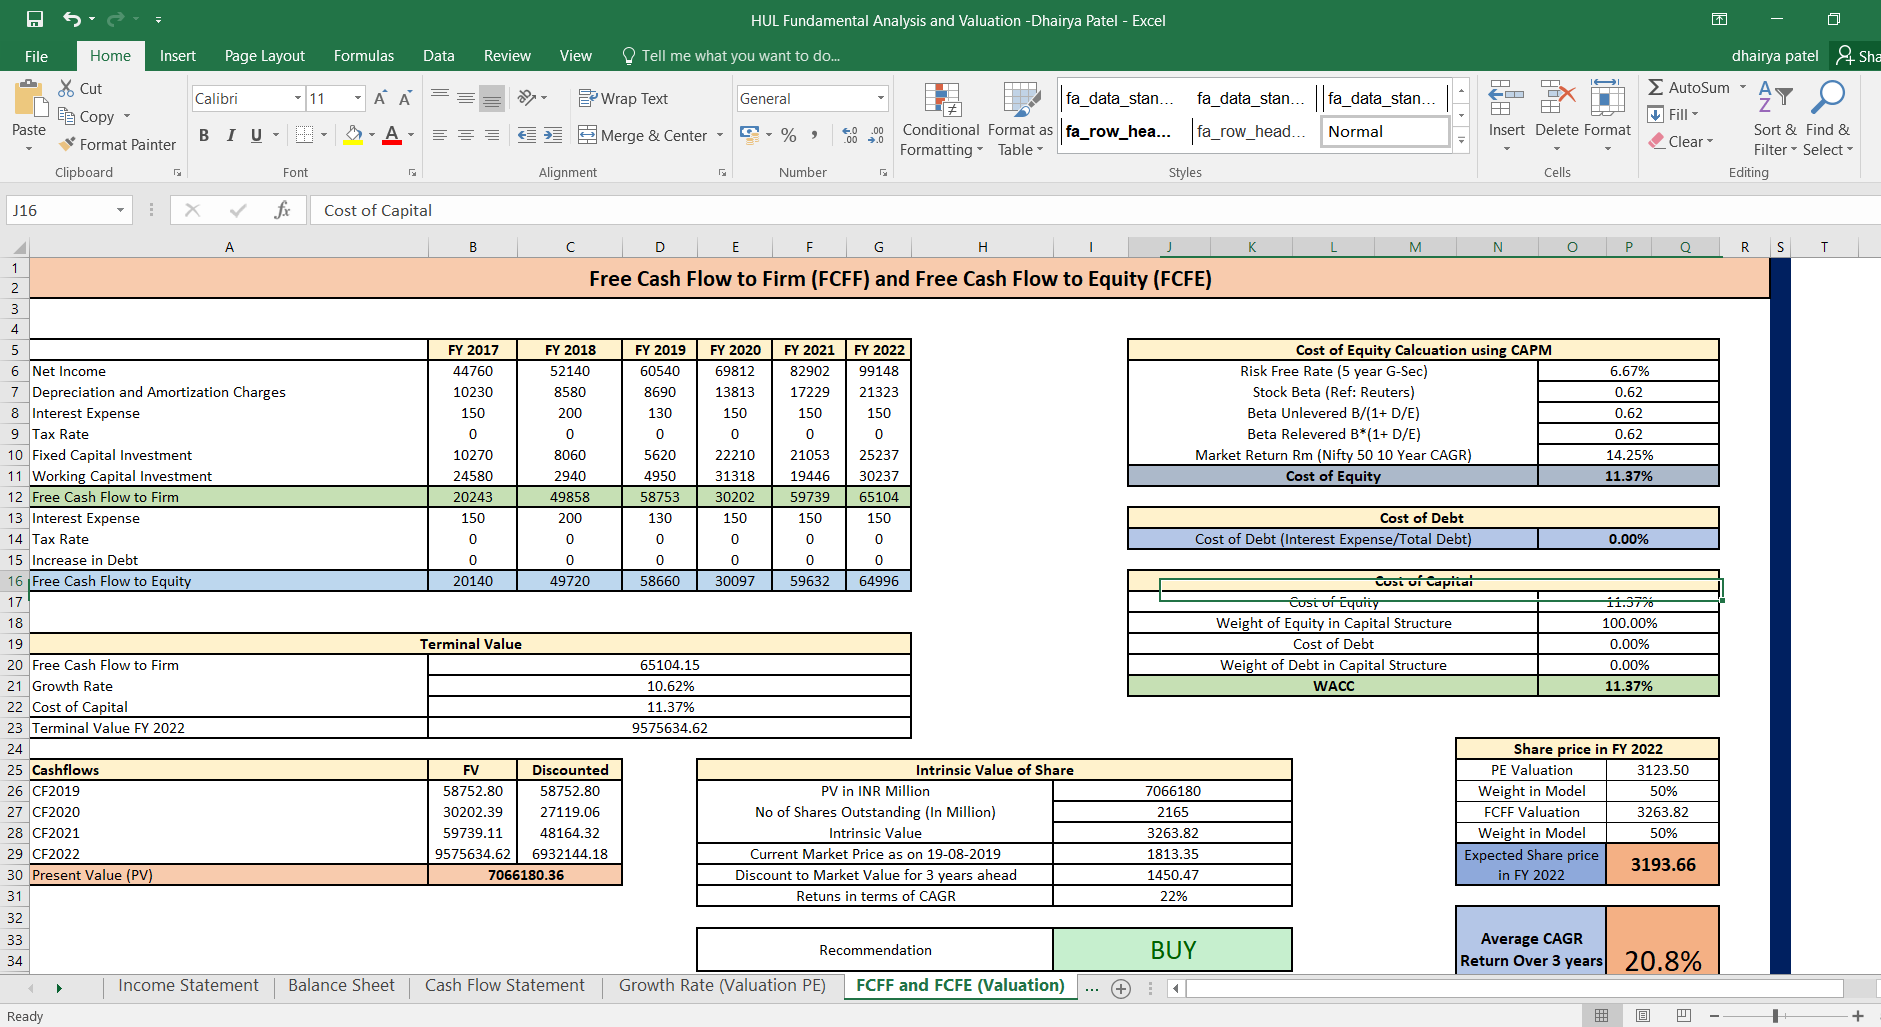Click Merge & Center
This screenshot has height=1027, width=1881.
643,135
